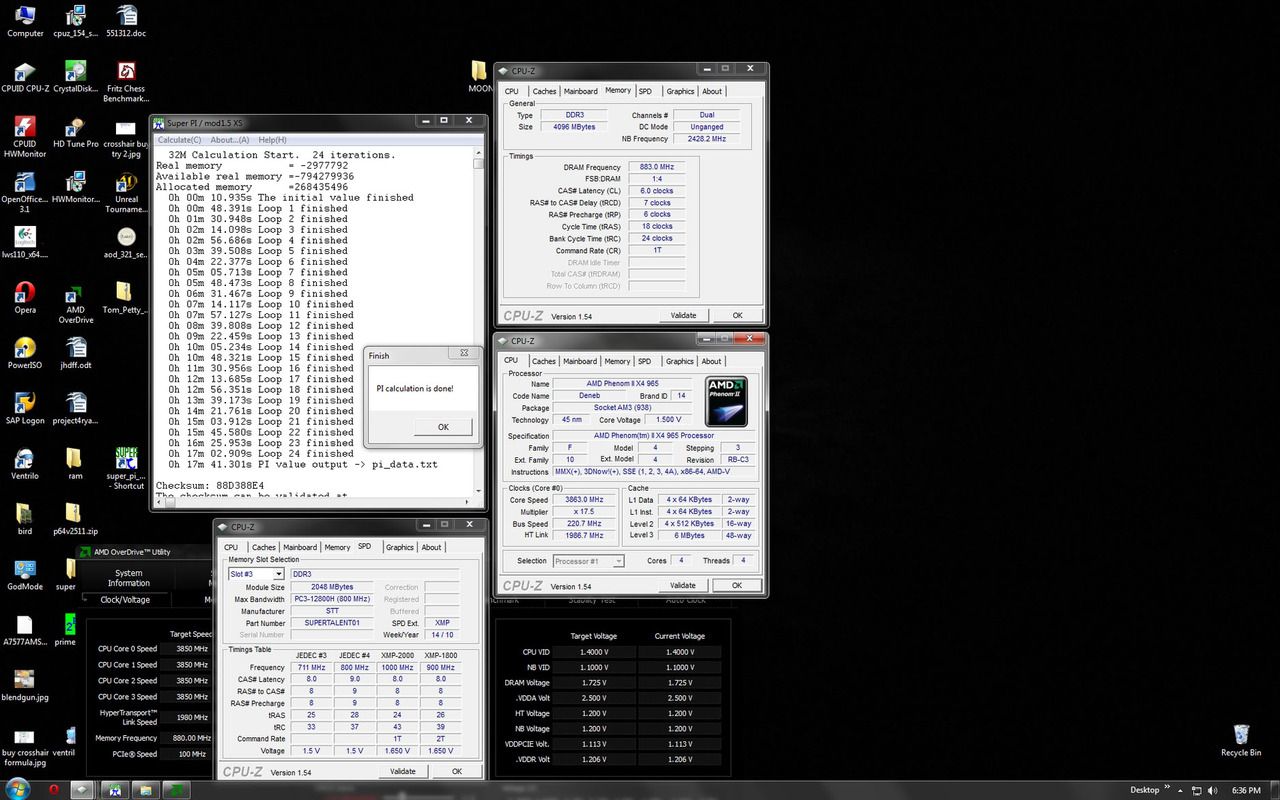Launch CPUID HWMonitor desktop icon

pyautogui.click(x=25, y=137)
